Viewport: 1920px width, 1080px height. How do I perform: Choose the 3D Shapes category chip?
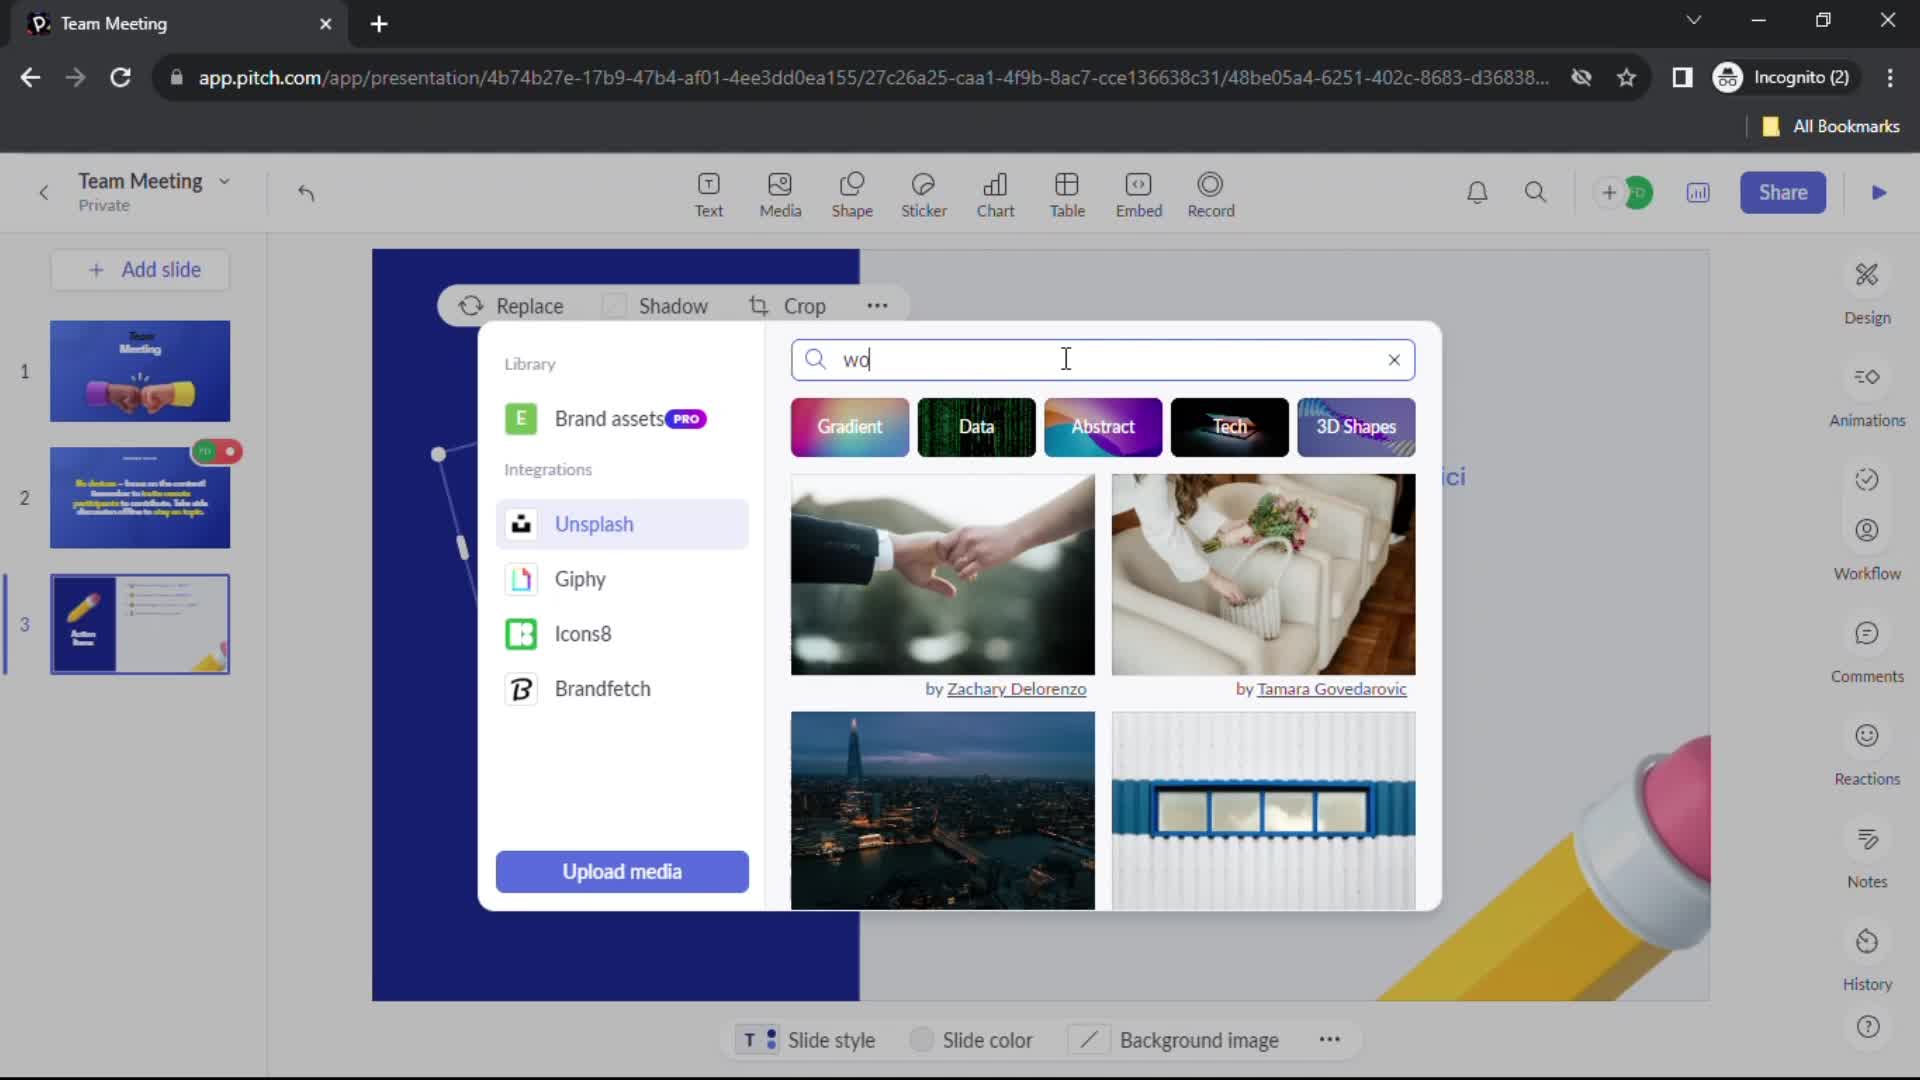1356,427
